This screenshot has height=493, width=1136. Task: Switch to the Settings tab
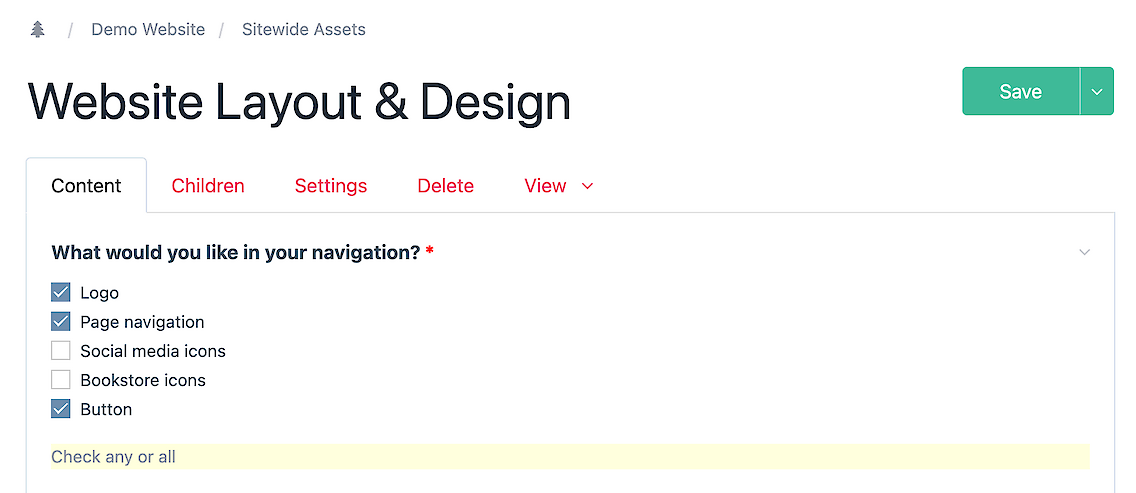pyautogui.click(x=331, y=186)
